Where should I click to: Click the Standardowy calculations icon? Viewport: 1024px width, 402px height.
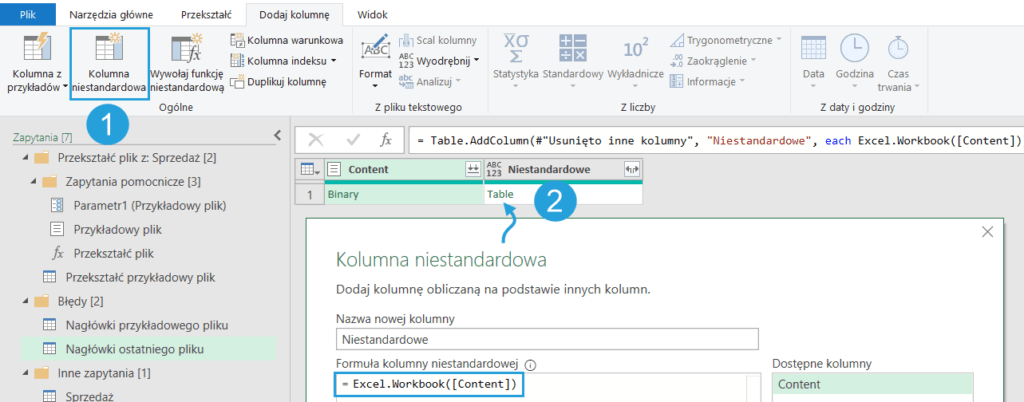point(573,48)
